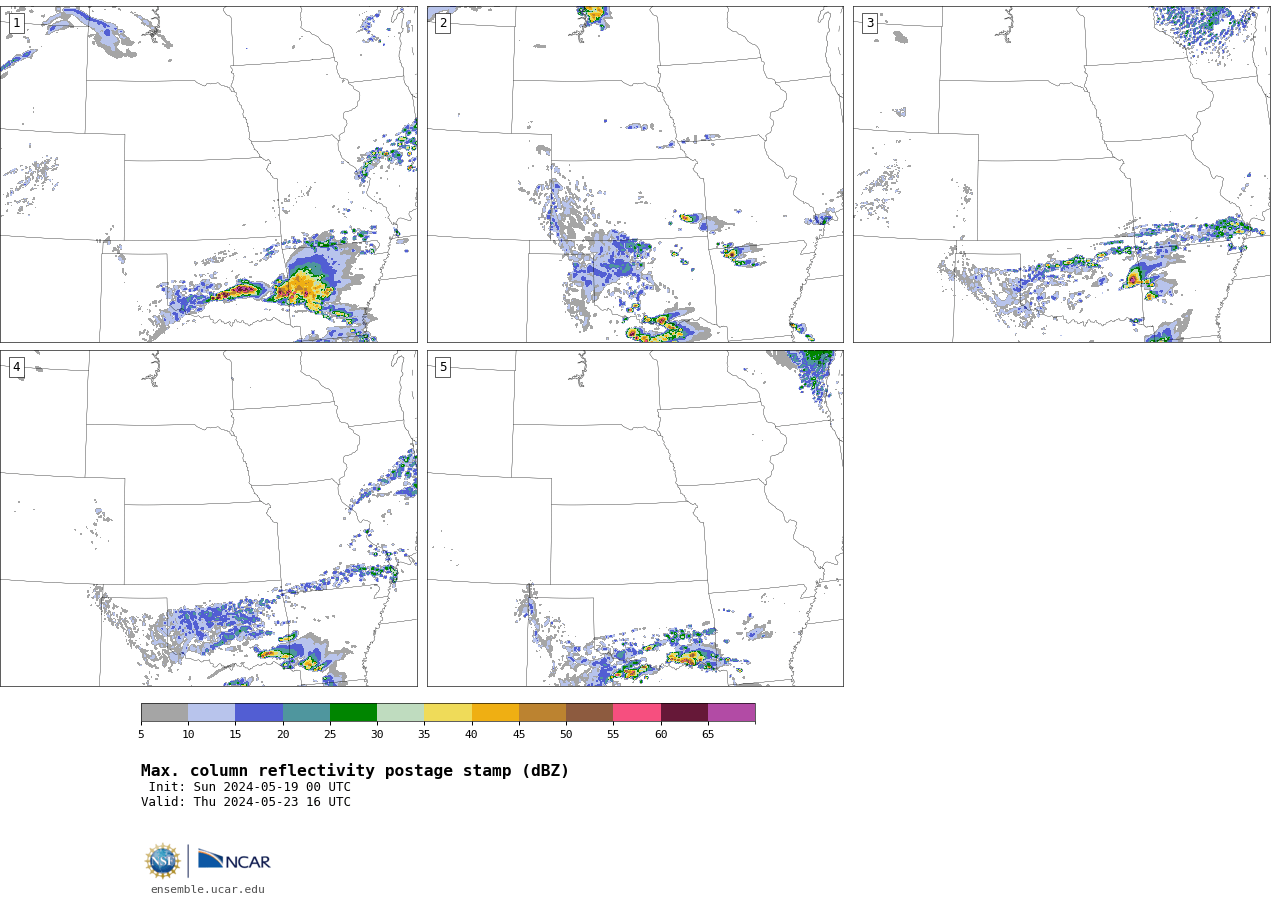Open ensemble member 3 reflectivity map
1280x901 pixels.
[1061, 174]
